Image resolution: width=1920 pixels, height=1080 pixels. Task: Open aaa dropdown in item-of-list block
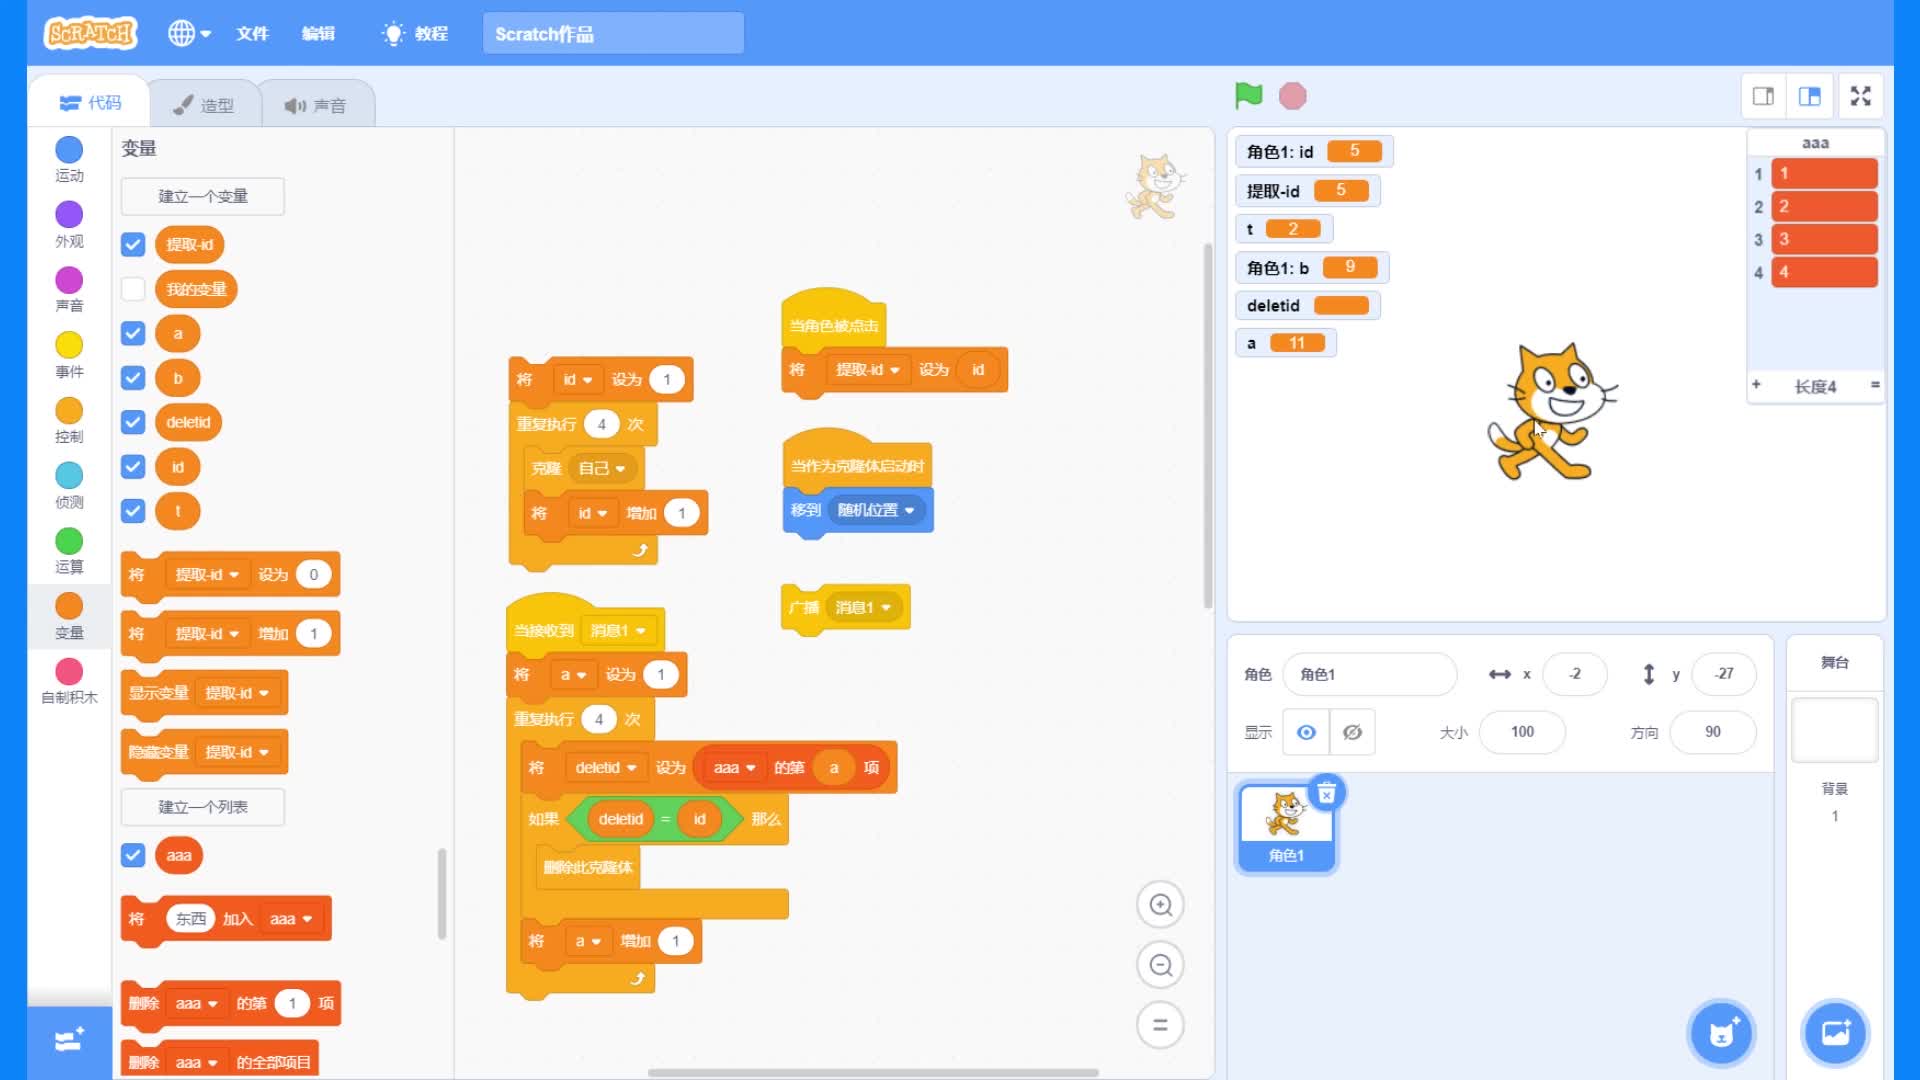[734, 767]
